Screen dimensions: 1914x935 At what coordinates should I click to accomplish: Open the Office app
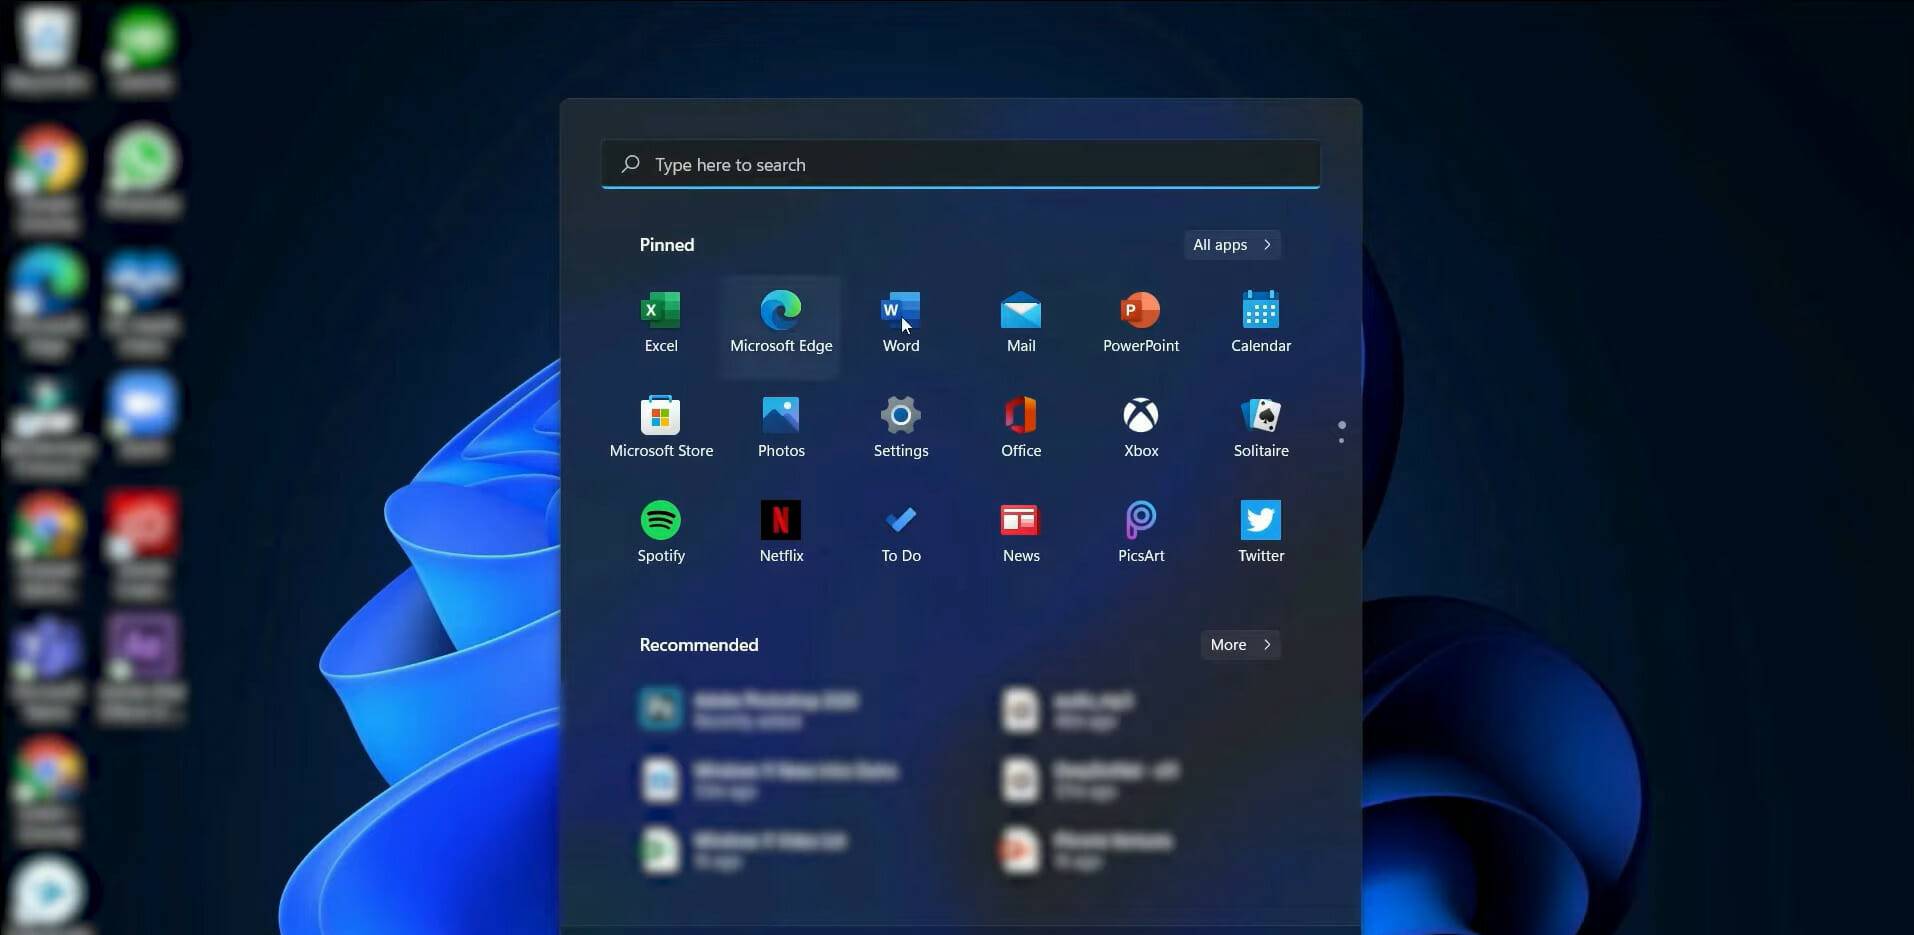[x=1020, y=425]
